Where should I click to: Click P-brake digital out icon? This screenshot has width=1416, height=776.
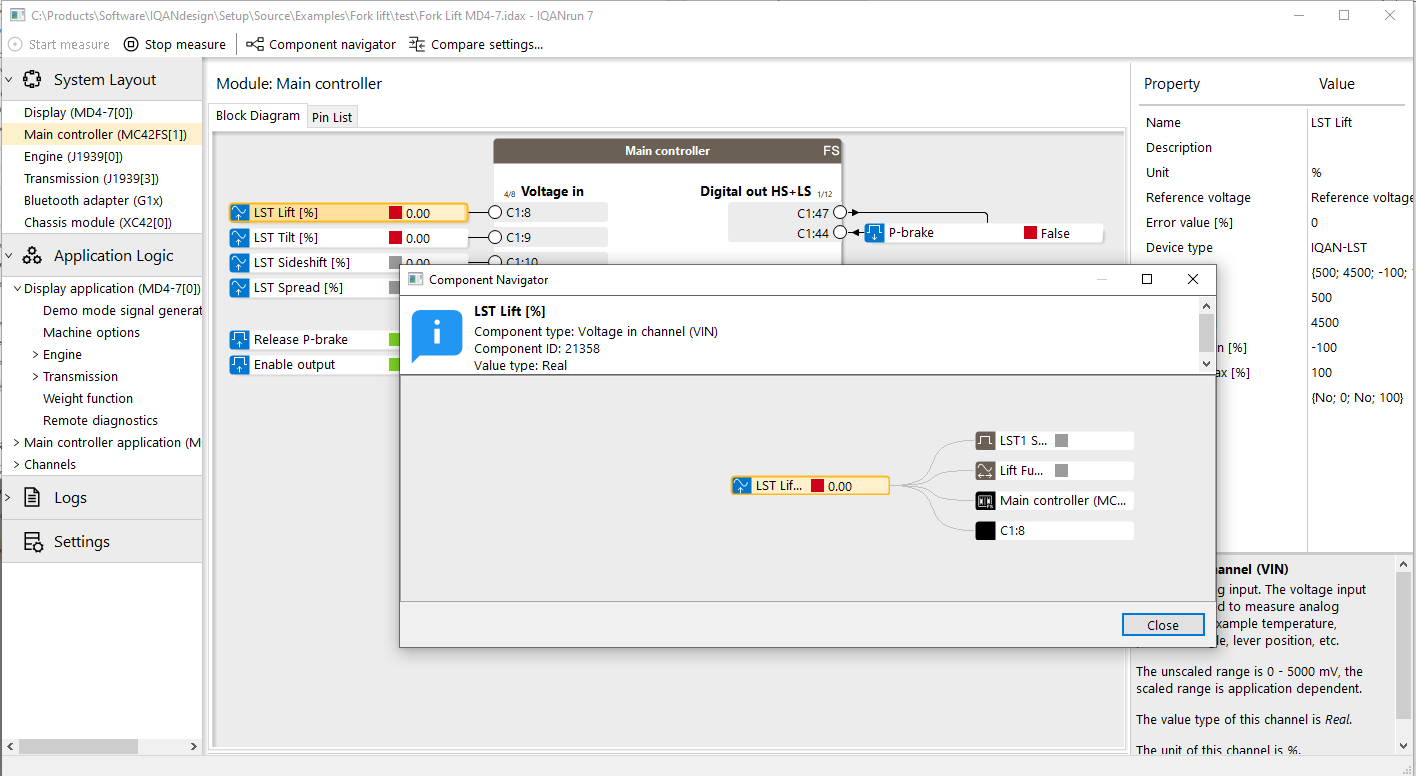(x=875, y=233)
